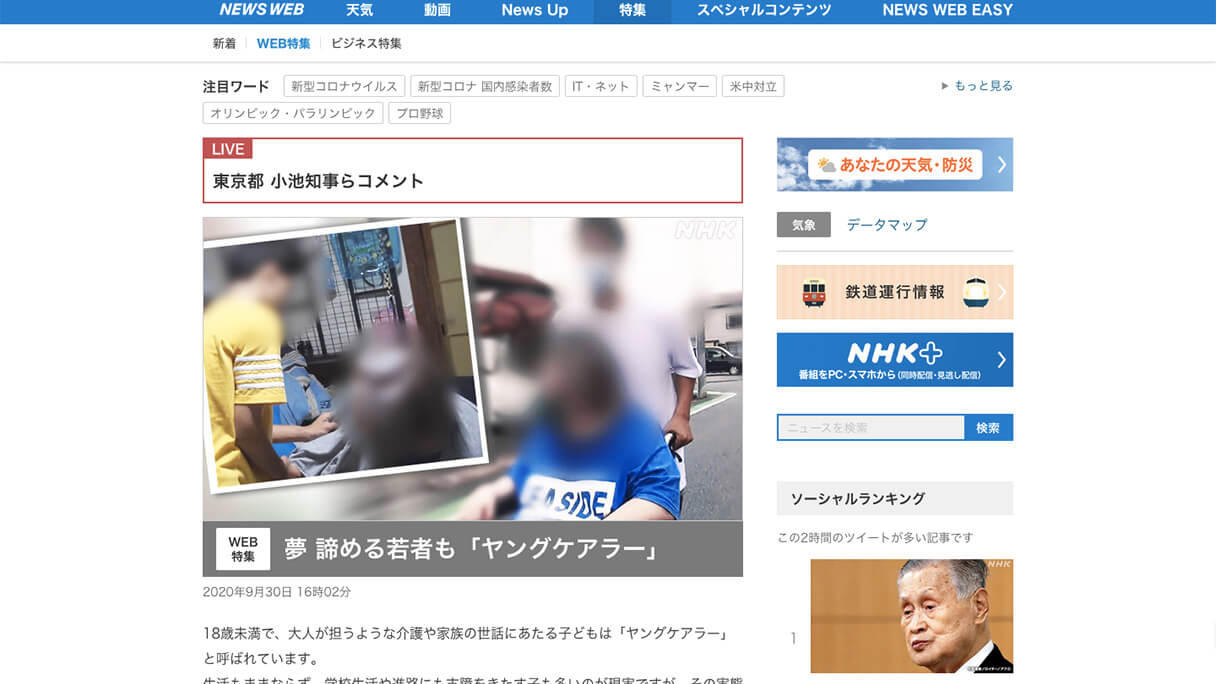
Task: Click the bullet train icon
Action: tap(976, 292)
